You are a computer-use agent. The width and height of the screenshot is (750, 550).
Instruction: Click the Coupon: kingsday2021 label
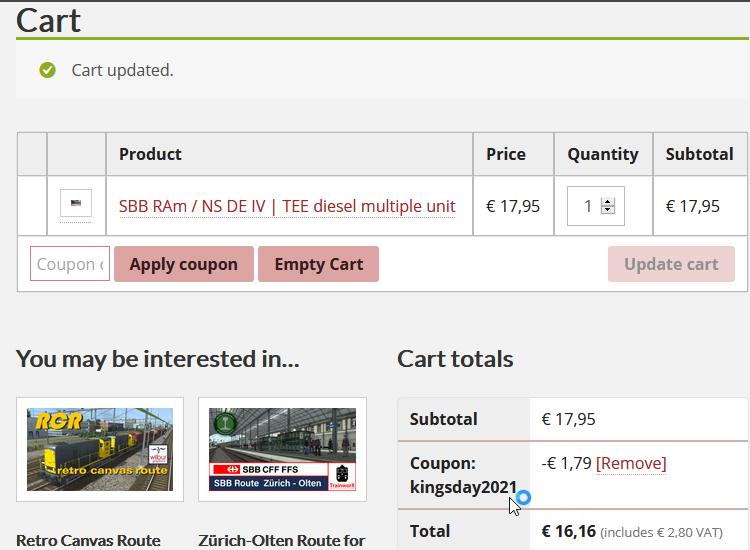tap(463, 475)
